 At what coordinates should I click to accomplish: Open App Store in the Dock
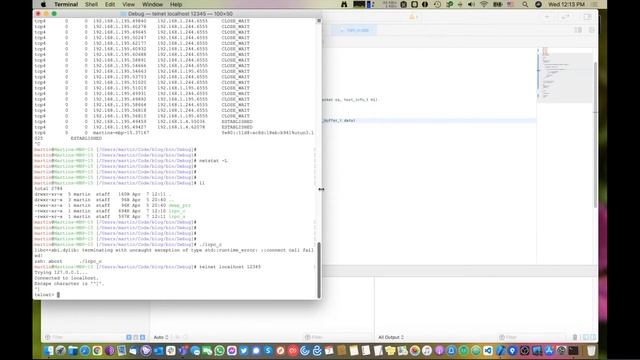[x=549, y=351]
